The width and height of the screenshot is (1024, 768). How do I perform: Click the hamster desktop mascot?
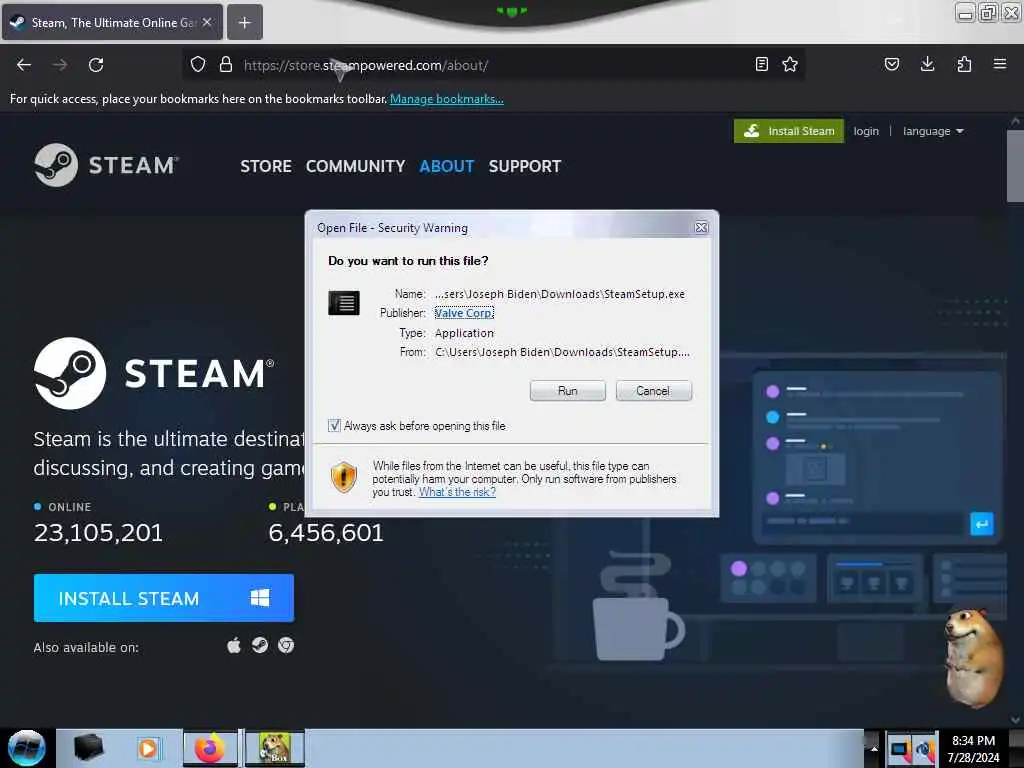(x=974, y=658)
